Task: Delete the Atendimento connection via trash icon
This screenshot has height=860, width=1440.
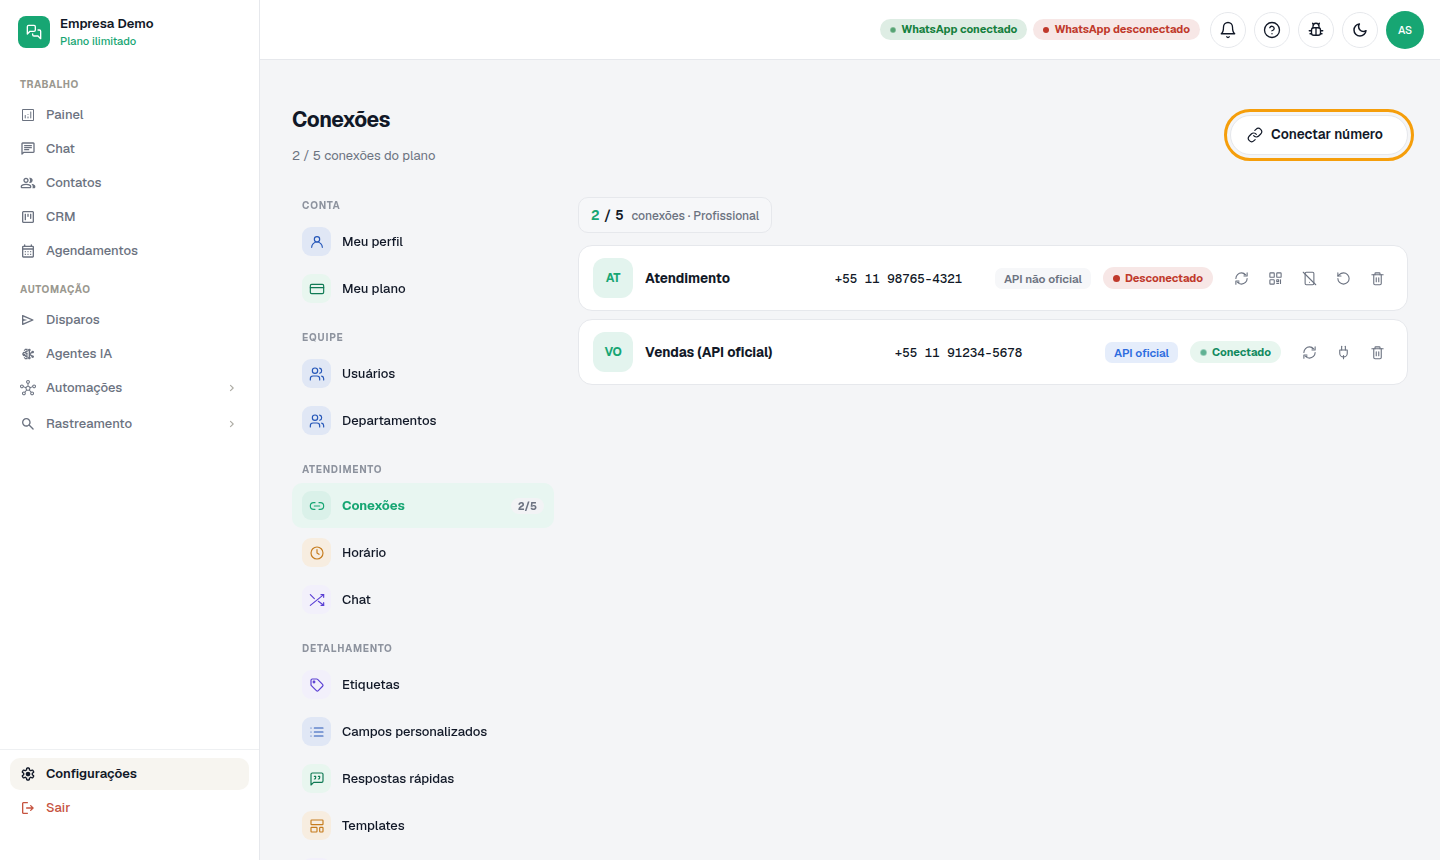Action: (x=1377, y=279)
